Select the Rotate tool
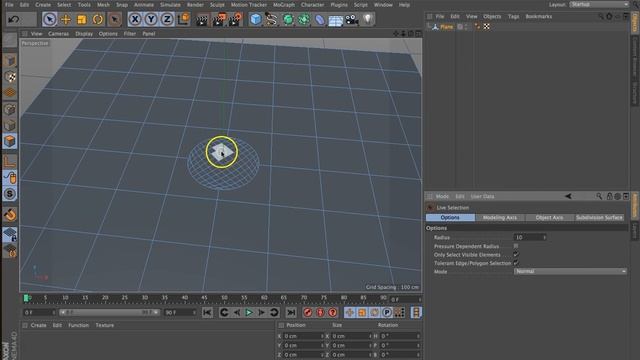Screen dimensions: 640x360 98,19
